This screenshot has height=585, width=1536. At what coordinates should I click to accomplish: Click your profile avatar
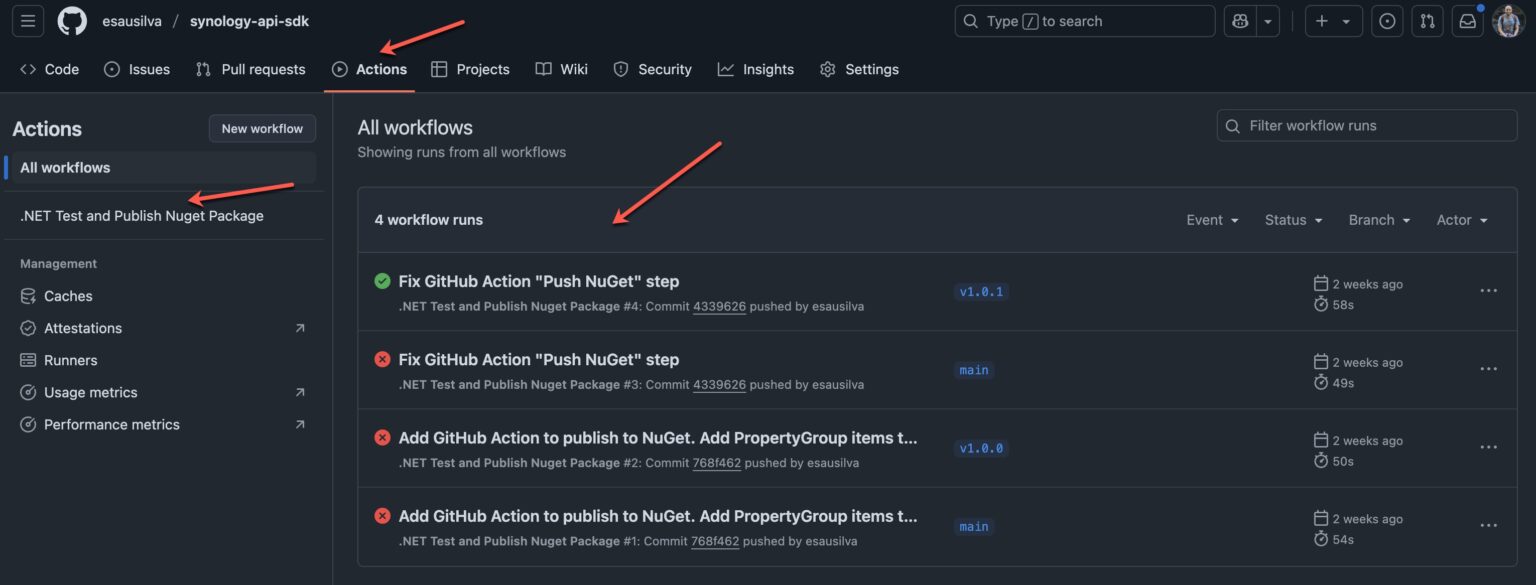click(x=1507, y=20)
